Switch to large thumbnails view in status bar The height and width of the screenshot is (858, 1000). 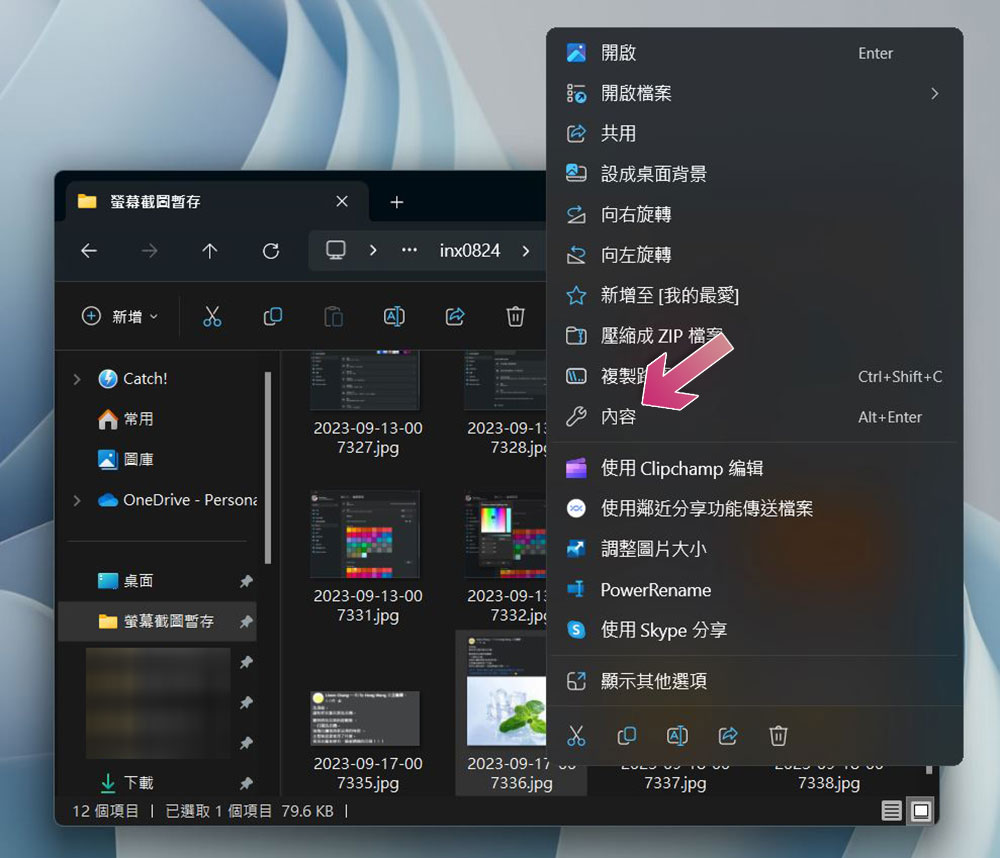click(x=921, y=811)
